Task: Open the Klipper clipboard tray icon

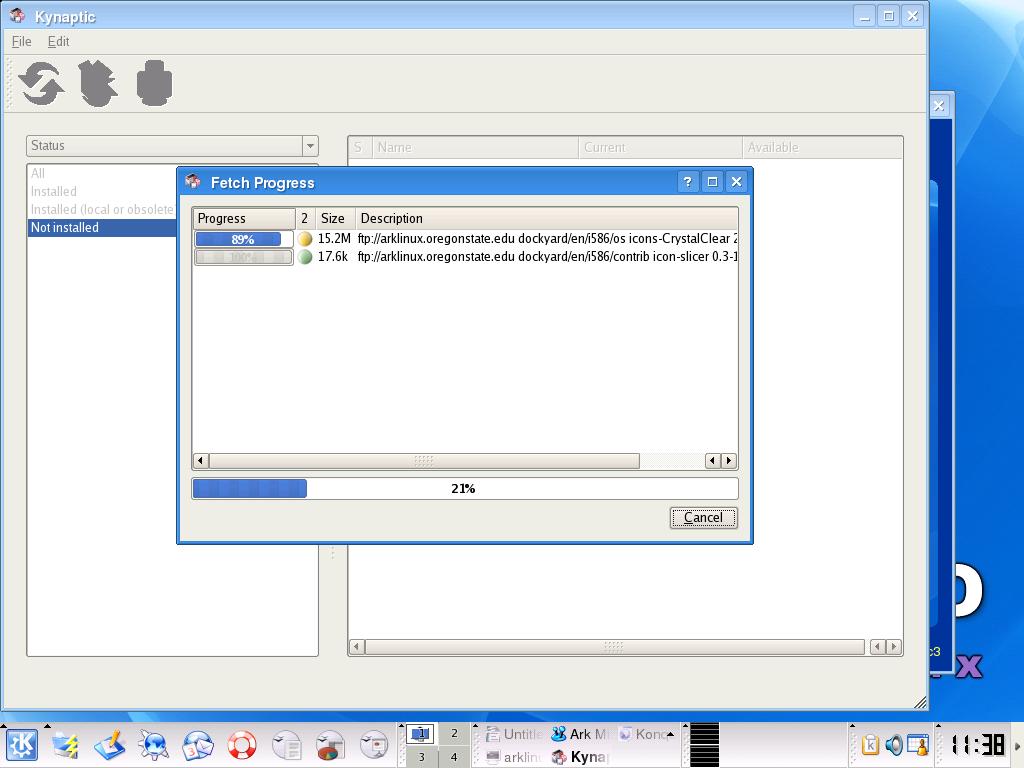Action: (870, 745)
